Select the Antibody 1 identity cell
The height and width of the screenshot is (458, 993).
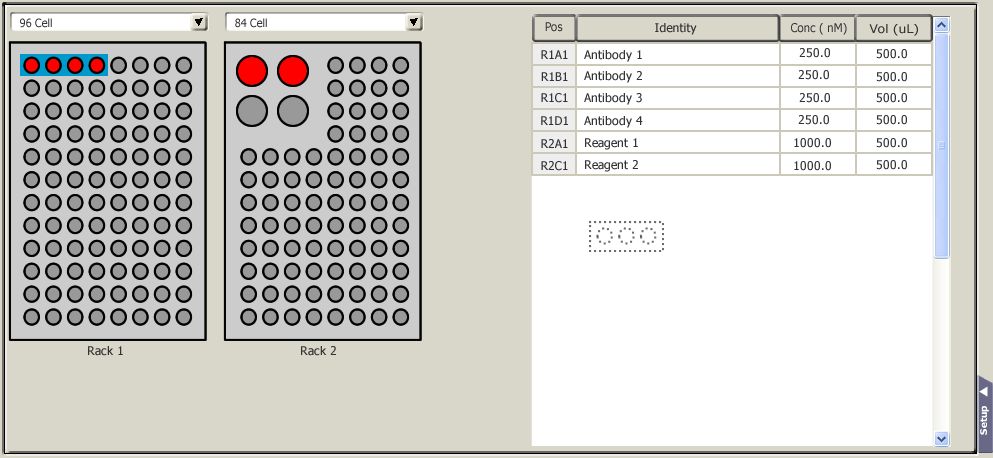pos(677,54)
